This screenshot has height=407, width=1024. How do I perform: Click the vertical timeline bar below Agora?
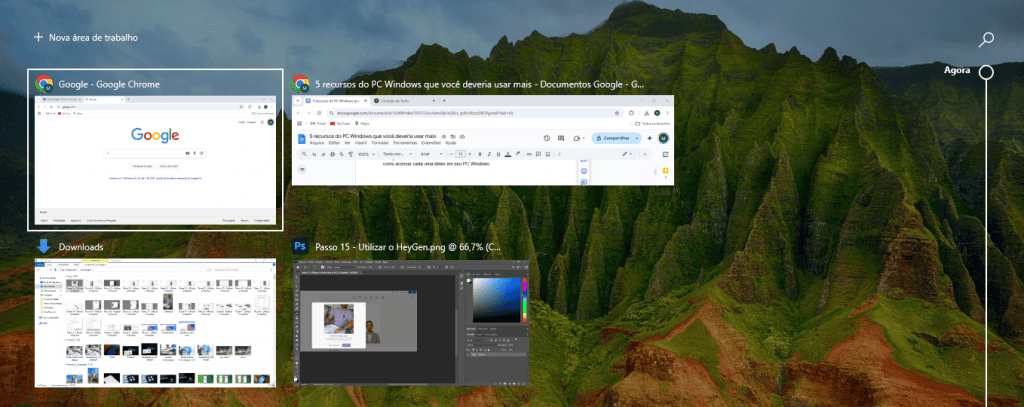(986, 250)
